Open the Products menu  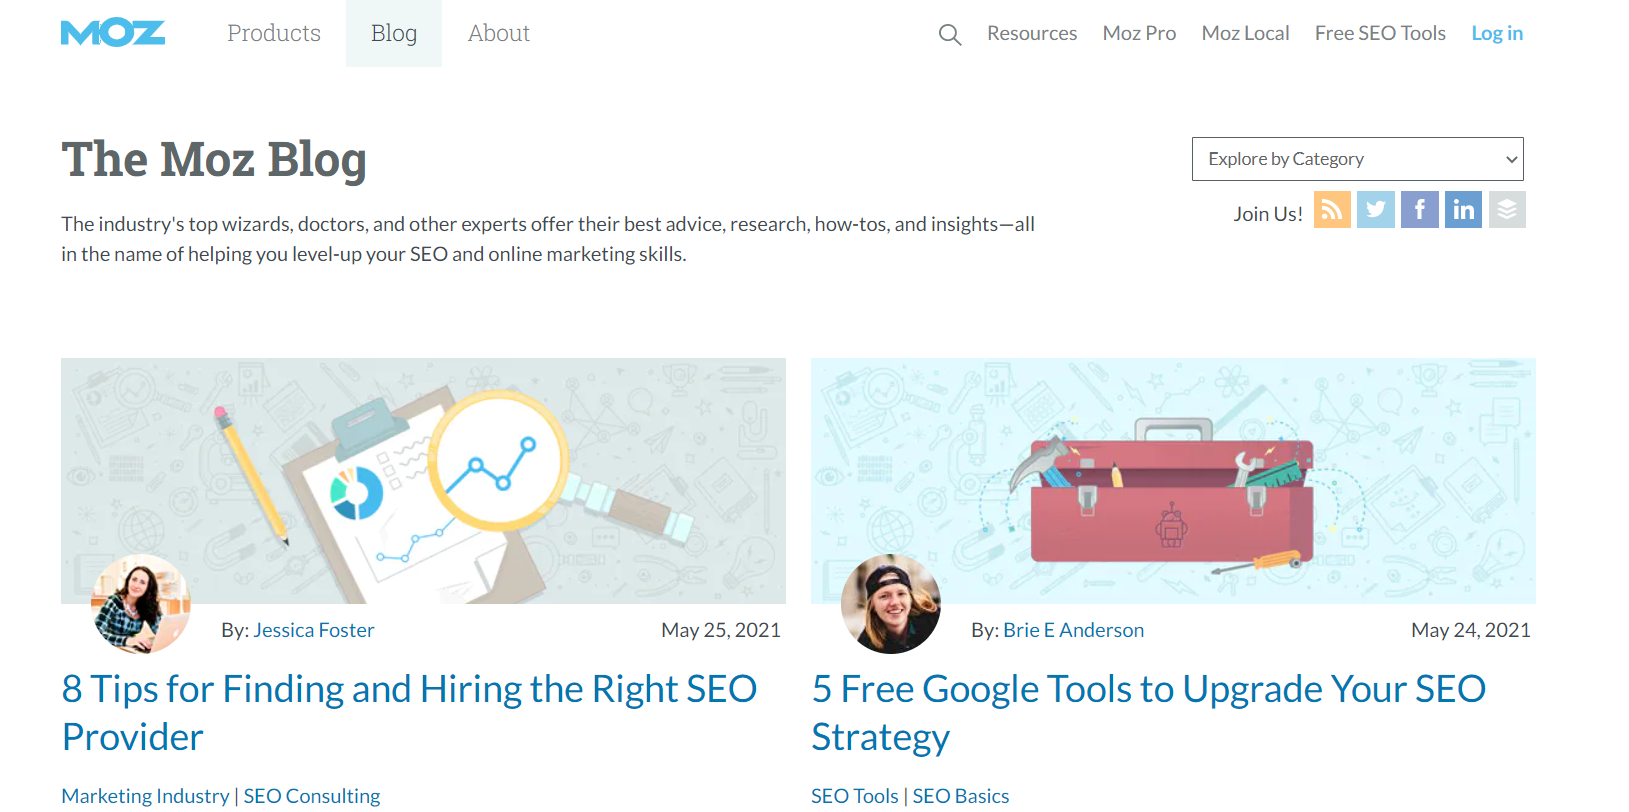(273, 33)
